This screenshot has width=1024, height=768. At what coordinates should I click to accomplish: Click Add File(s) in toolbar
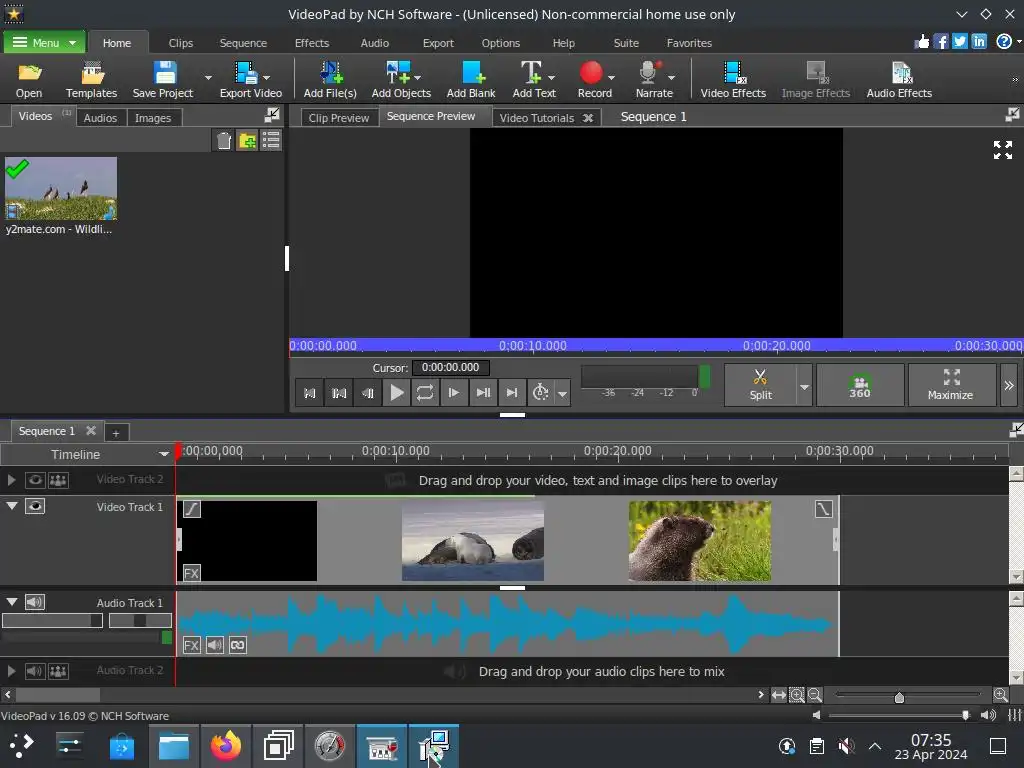[x=330, y=80]
